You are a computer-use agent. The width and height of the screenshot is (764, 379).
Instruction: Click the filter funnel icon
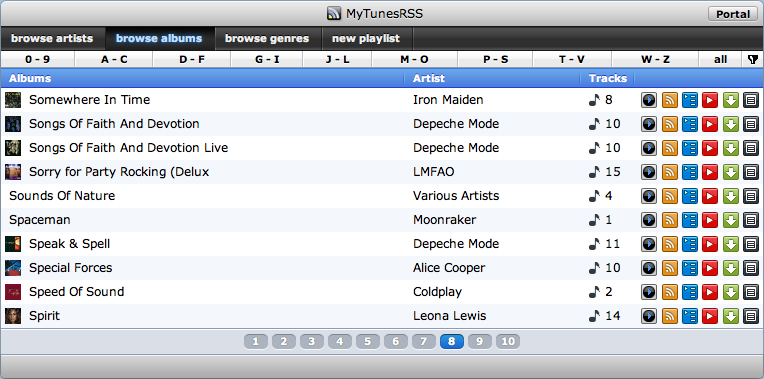point(752,59)
